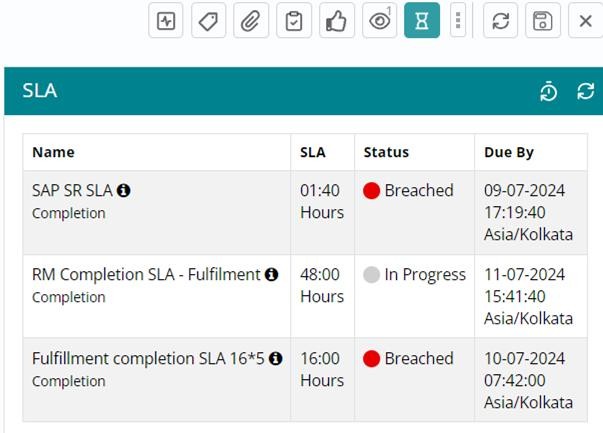
Task: Click the clipboard checklist icon
Action: (294, 21)
